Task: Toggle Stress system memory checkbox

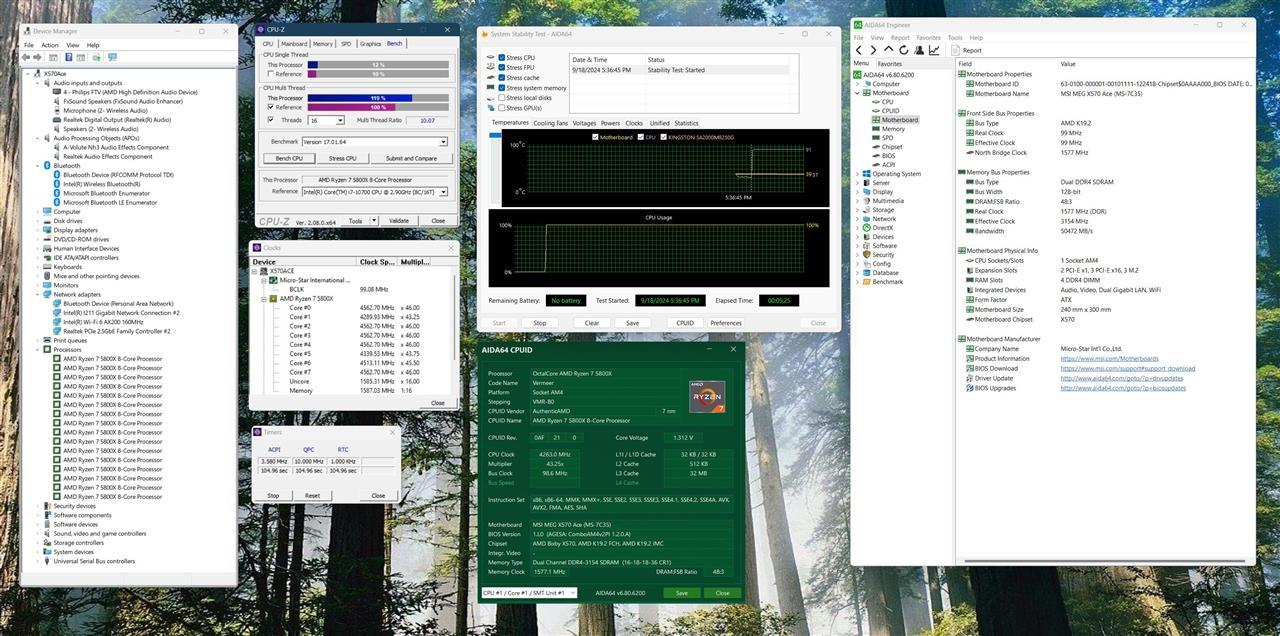Action: tap(502, 88)
